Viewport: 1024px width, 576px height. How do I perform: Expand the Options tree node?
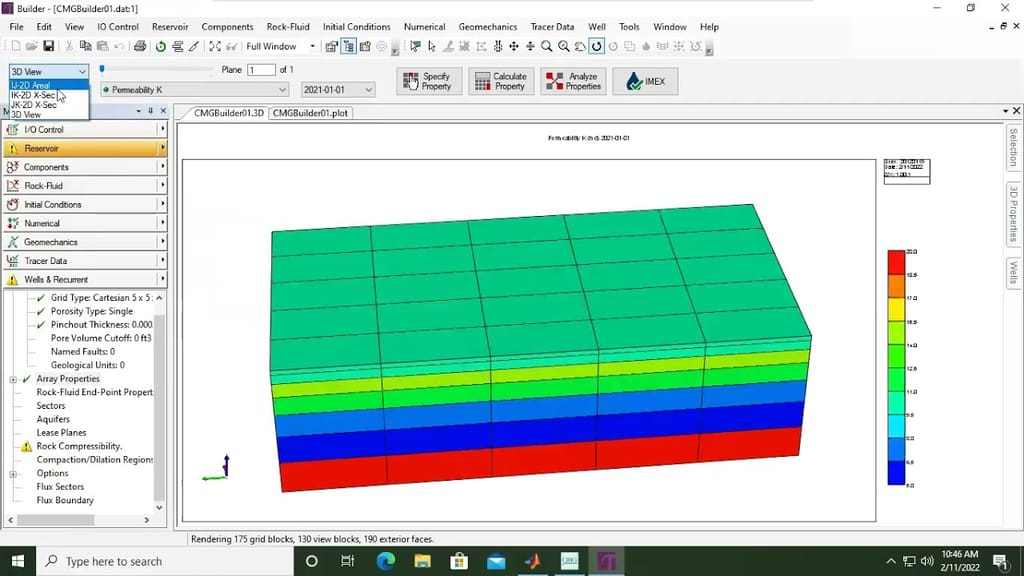(13, 473)
